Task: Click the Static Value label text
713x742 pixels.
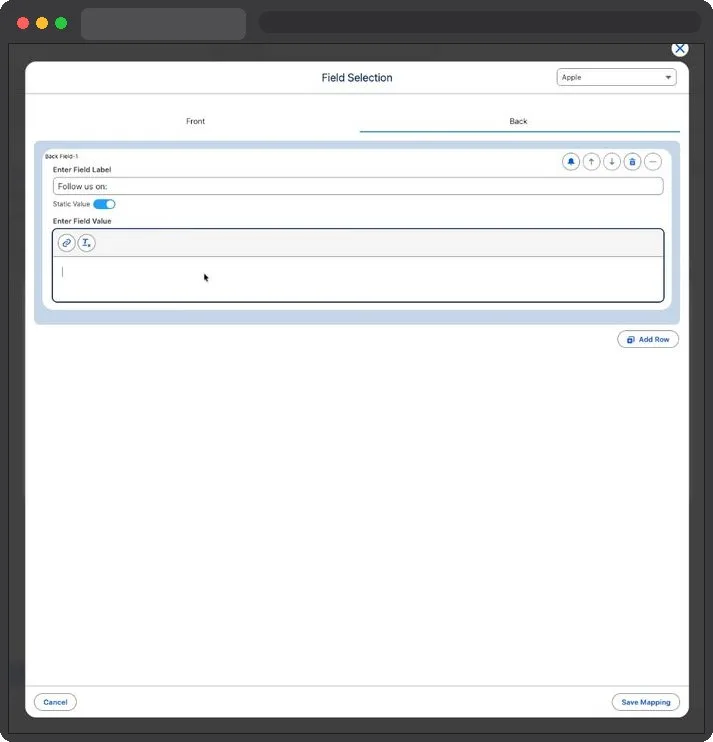Action: pos(71,204)
